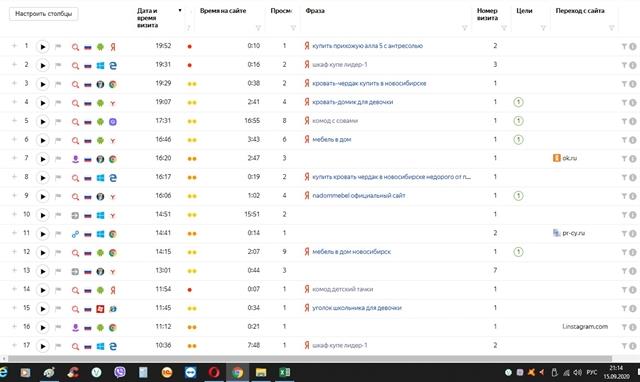Click goal reached badge in row 12
This screenshot has height=382, width=640.
point(518,252)
